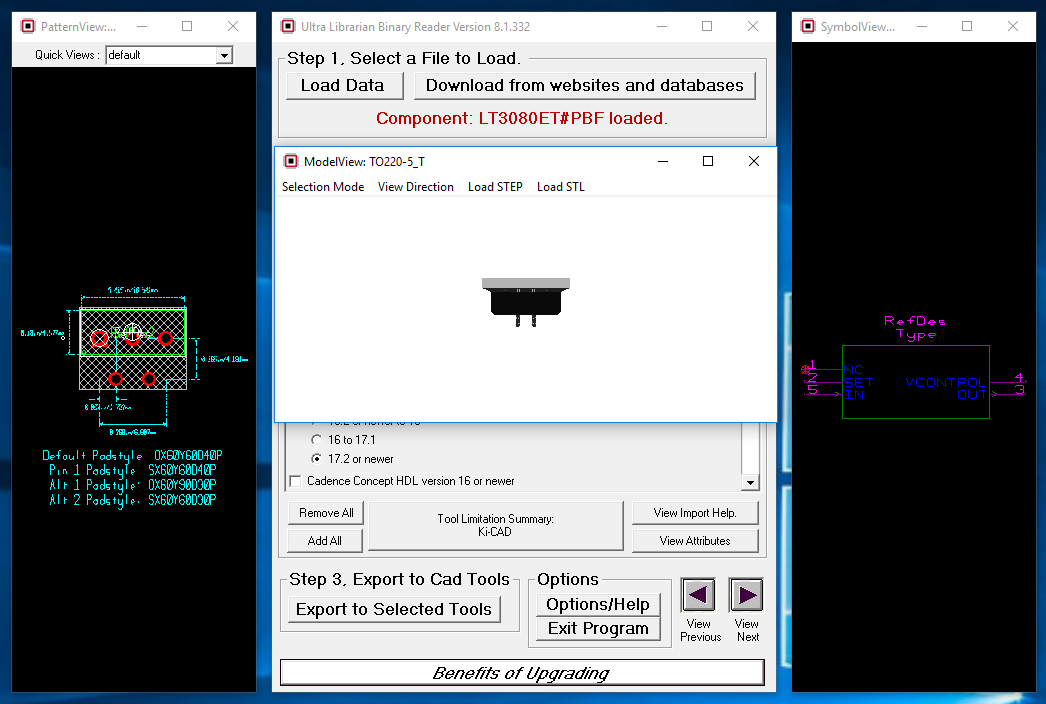
Task: Expand the Quick Views dropdown in PatternView
Action: 224,55
